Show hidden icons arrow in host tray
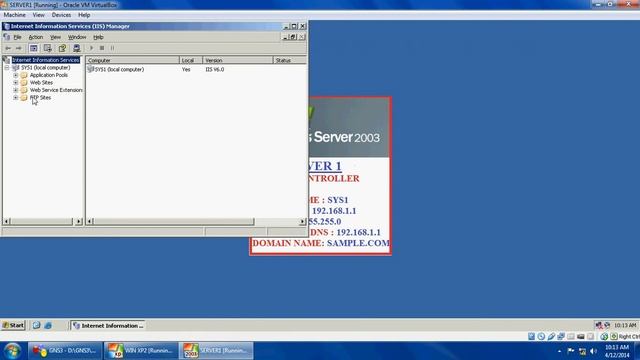640x360 pixels. tap(559, 351)
